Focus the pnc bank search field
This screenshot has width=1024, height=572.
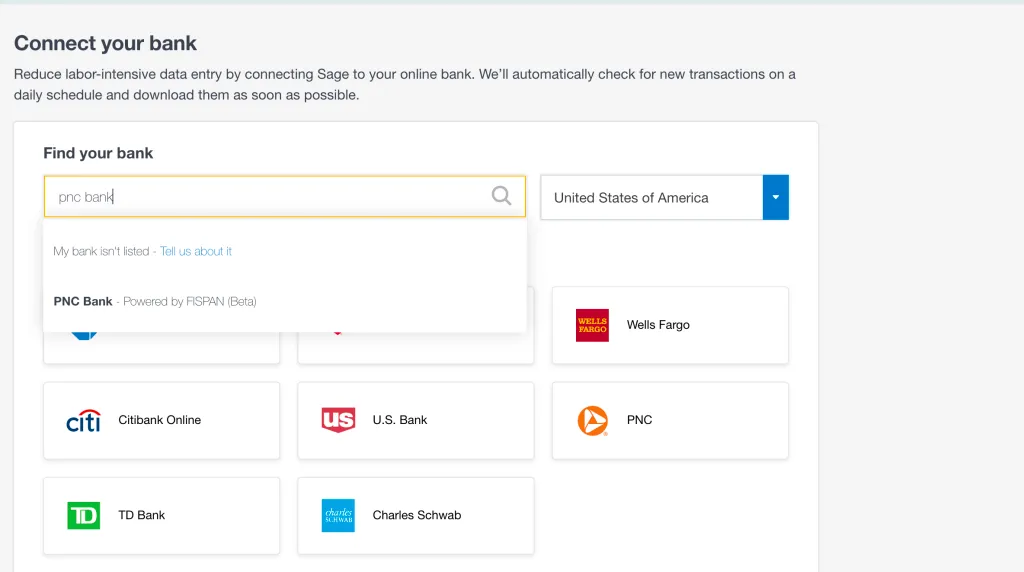(x=285, y=197)
